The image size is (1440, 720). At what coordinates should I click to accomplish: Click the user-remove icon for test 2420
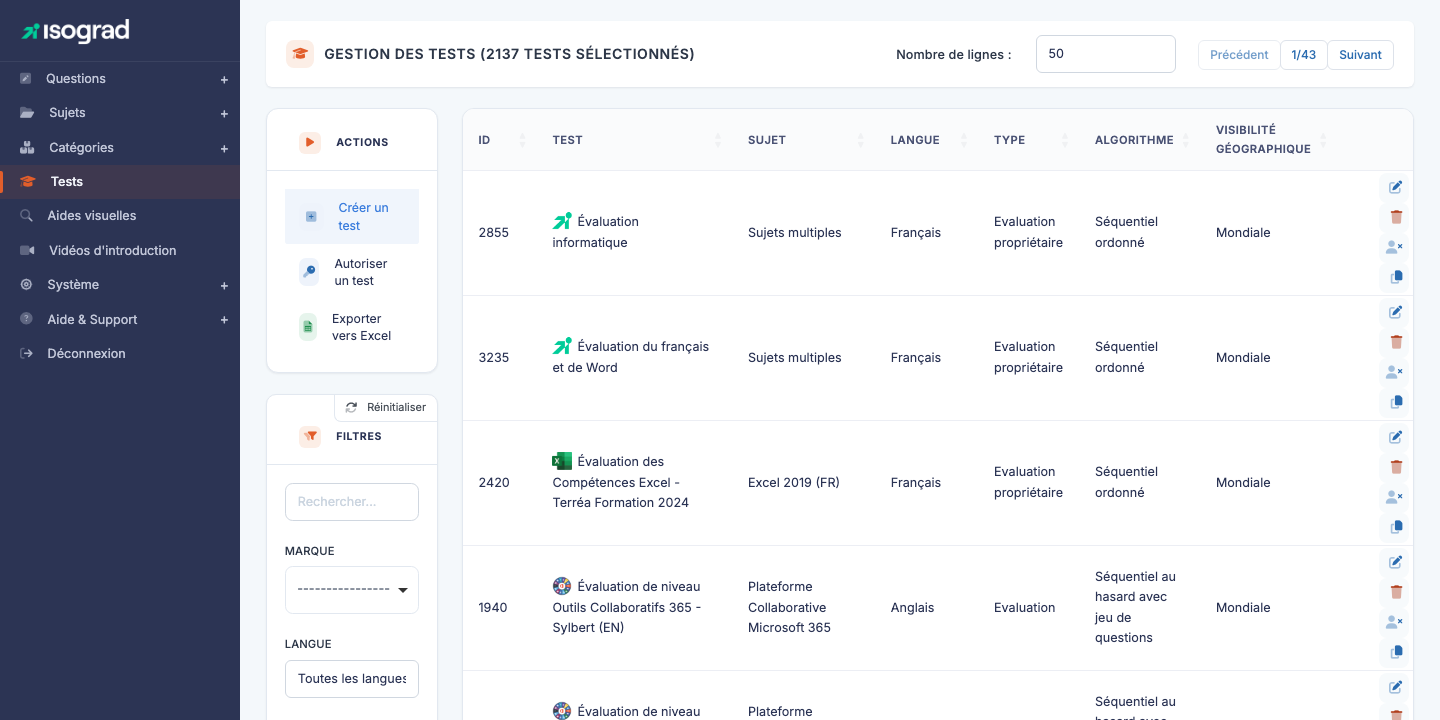click(1396, 497)
